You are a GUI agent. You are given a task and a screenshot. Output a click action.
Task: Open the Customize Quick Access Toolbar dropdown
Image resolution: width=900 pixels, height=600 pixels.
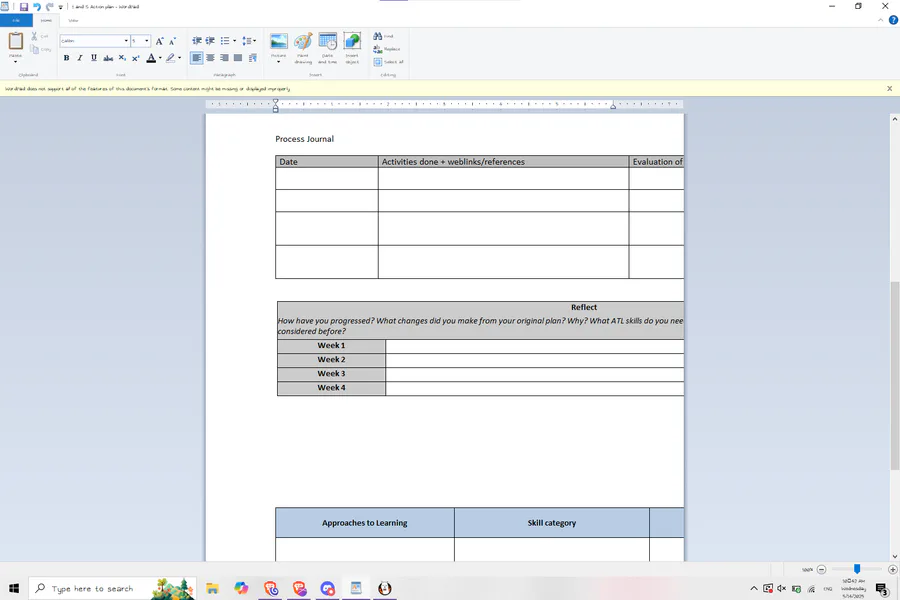click(x=60, y=7)
